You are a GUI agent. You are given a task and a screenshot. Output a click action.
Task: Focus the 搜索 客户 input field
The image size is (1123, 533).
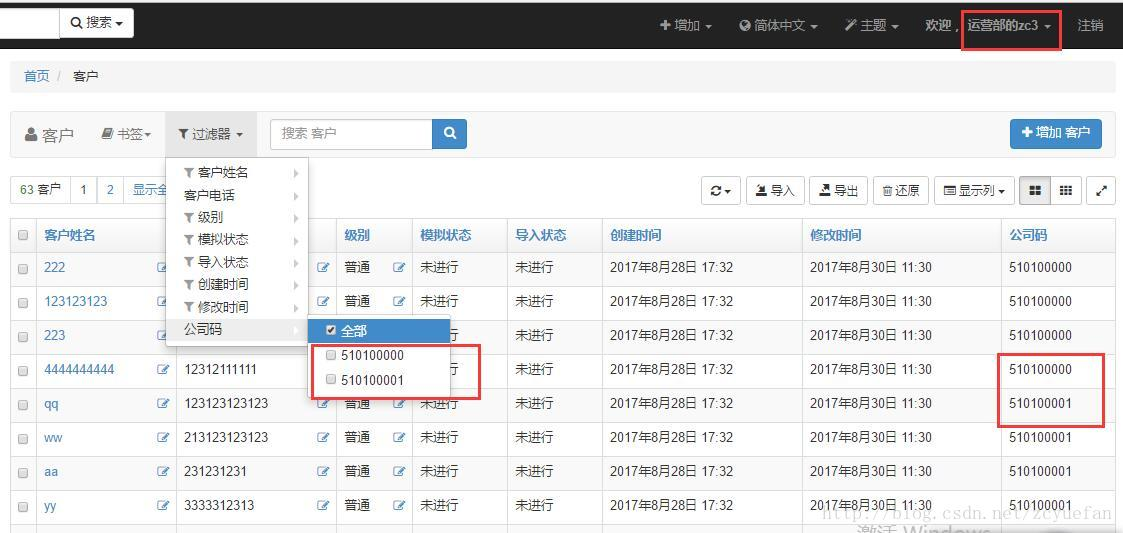point(351,134)
